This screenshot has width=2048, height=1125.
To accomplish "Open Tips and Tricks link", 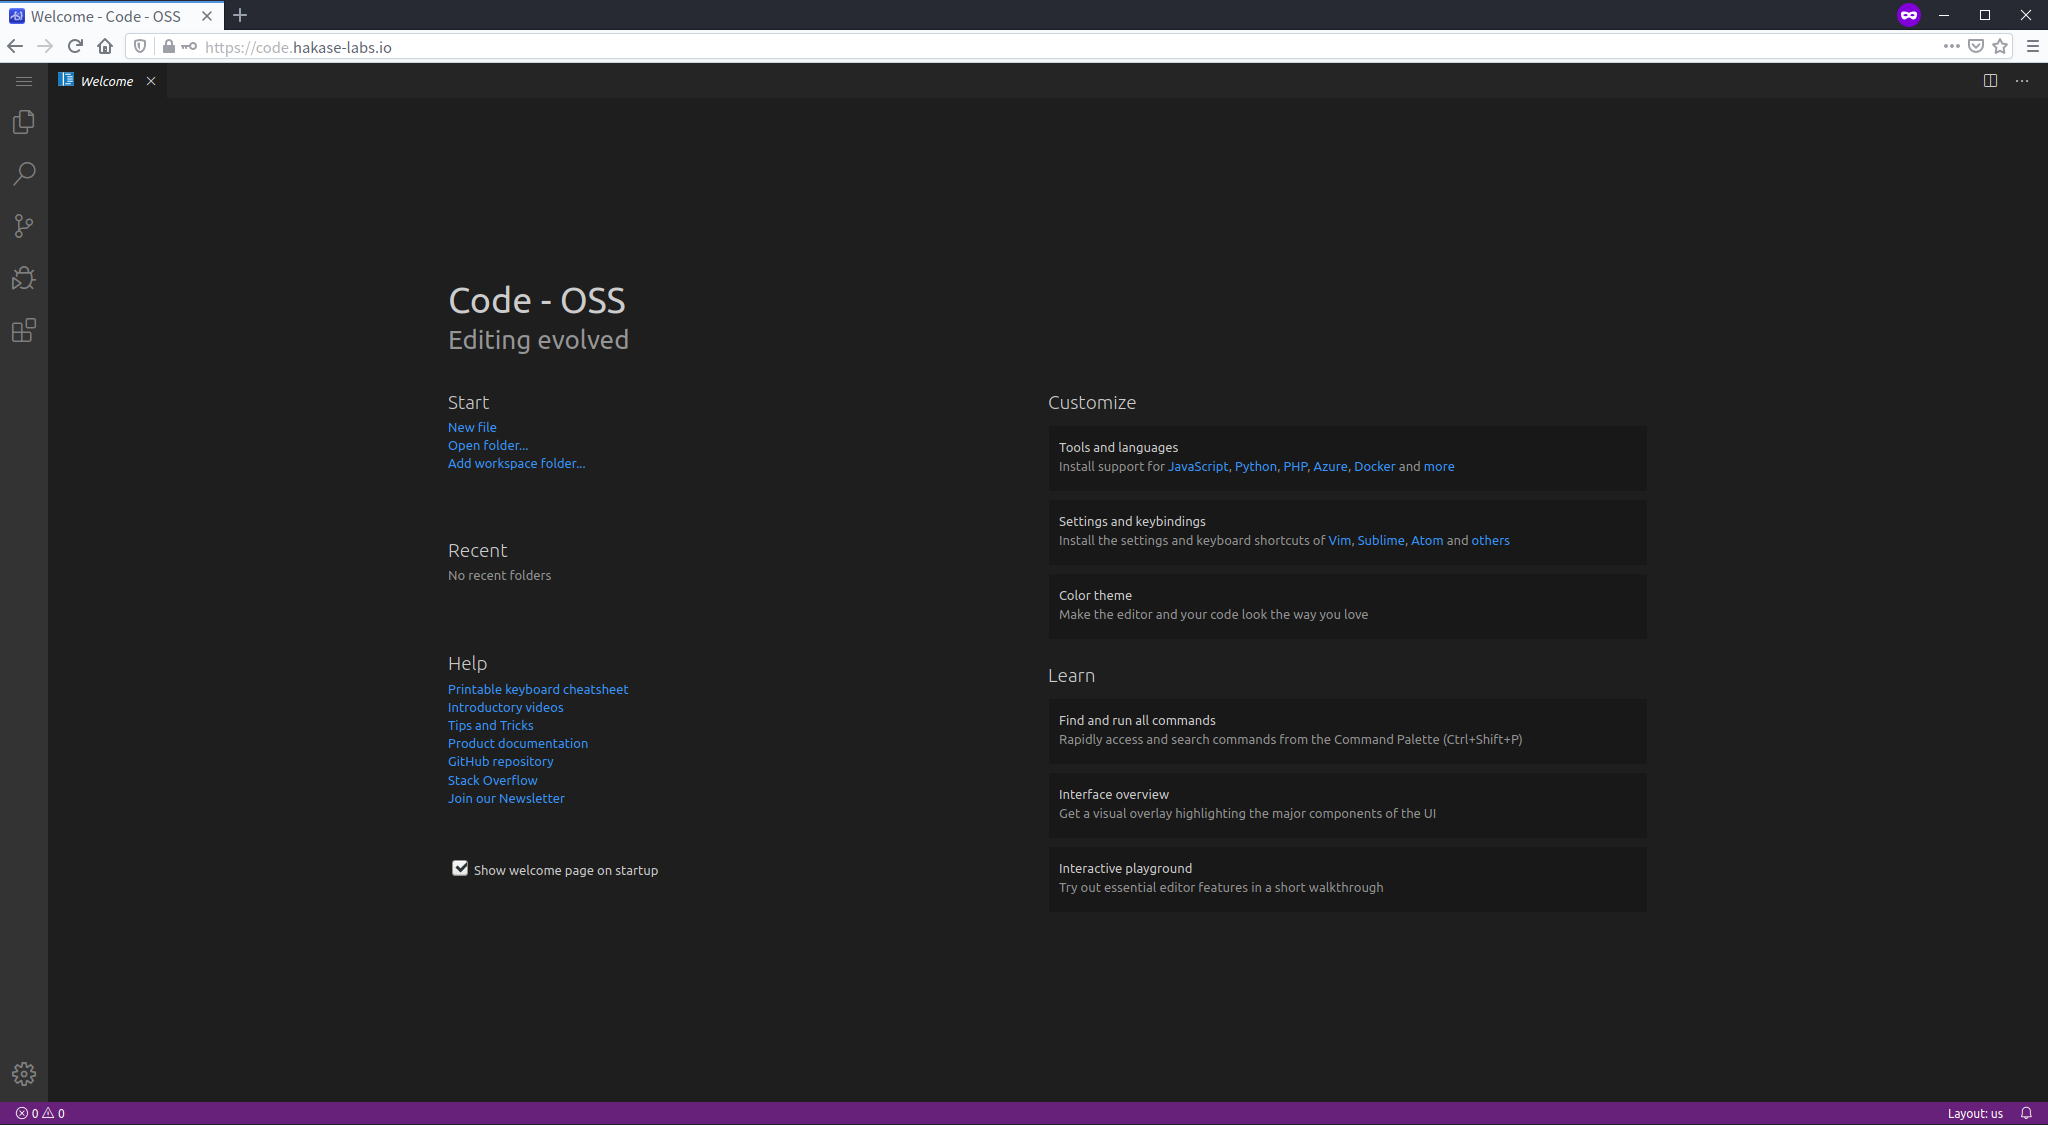I will click(491, 725).
